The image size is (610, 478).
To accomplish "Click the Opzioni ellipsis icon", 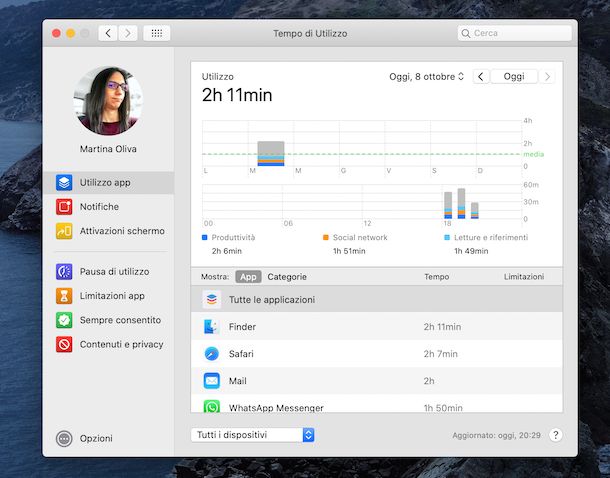I will click(x=64, y=439).
